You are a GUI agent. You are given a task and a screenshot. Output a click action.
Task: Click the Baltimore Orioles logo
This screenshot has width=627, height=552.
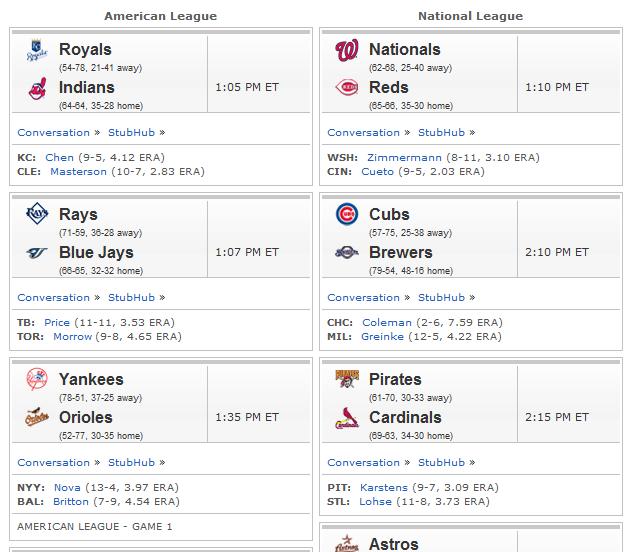pyautogui.click(x=37, y=417)
